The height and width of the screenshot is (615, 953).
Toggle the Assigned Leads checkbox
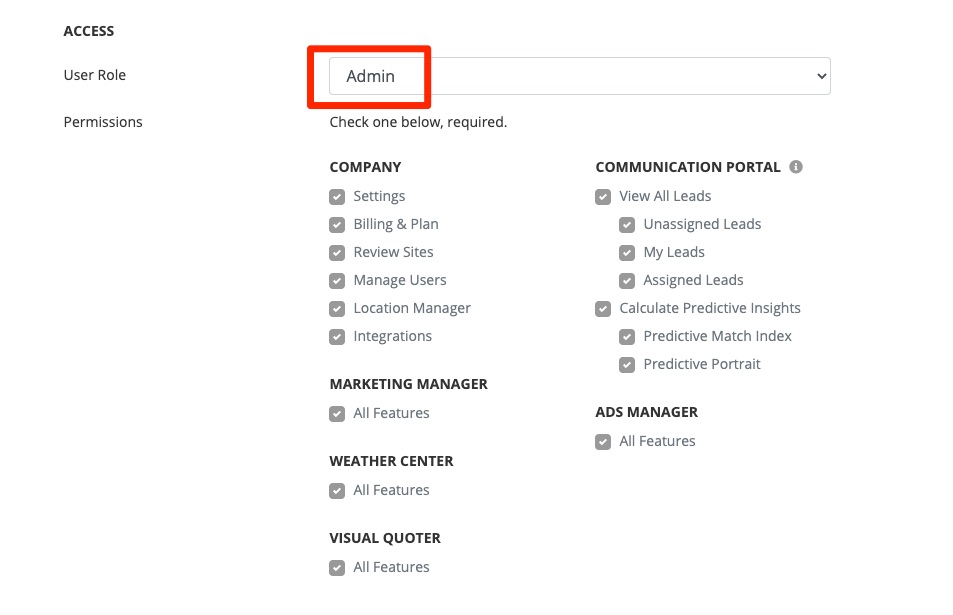[627, 281]
